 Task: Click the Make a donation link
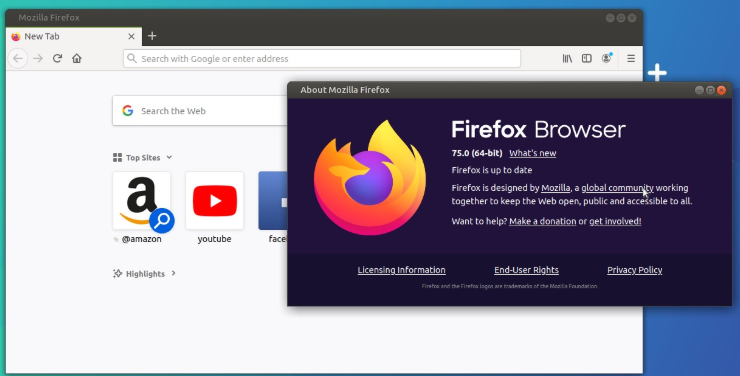543,221
